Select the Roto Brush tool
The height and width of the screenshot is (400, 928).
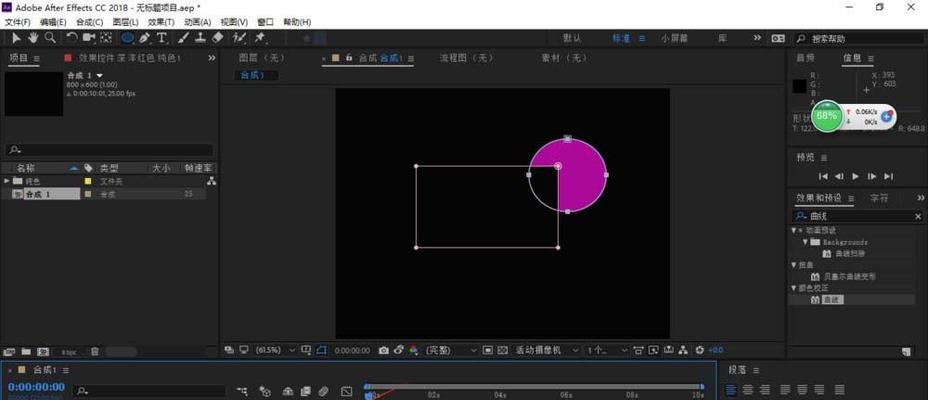239,38
